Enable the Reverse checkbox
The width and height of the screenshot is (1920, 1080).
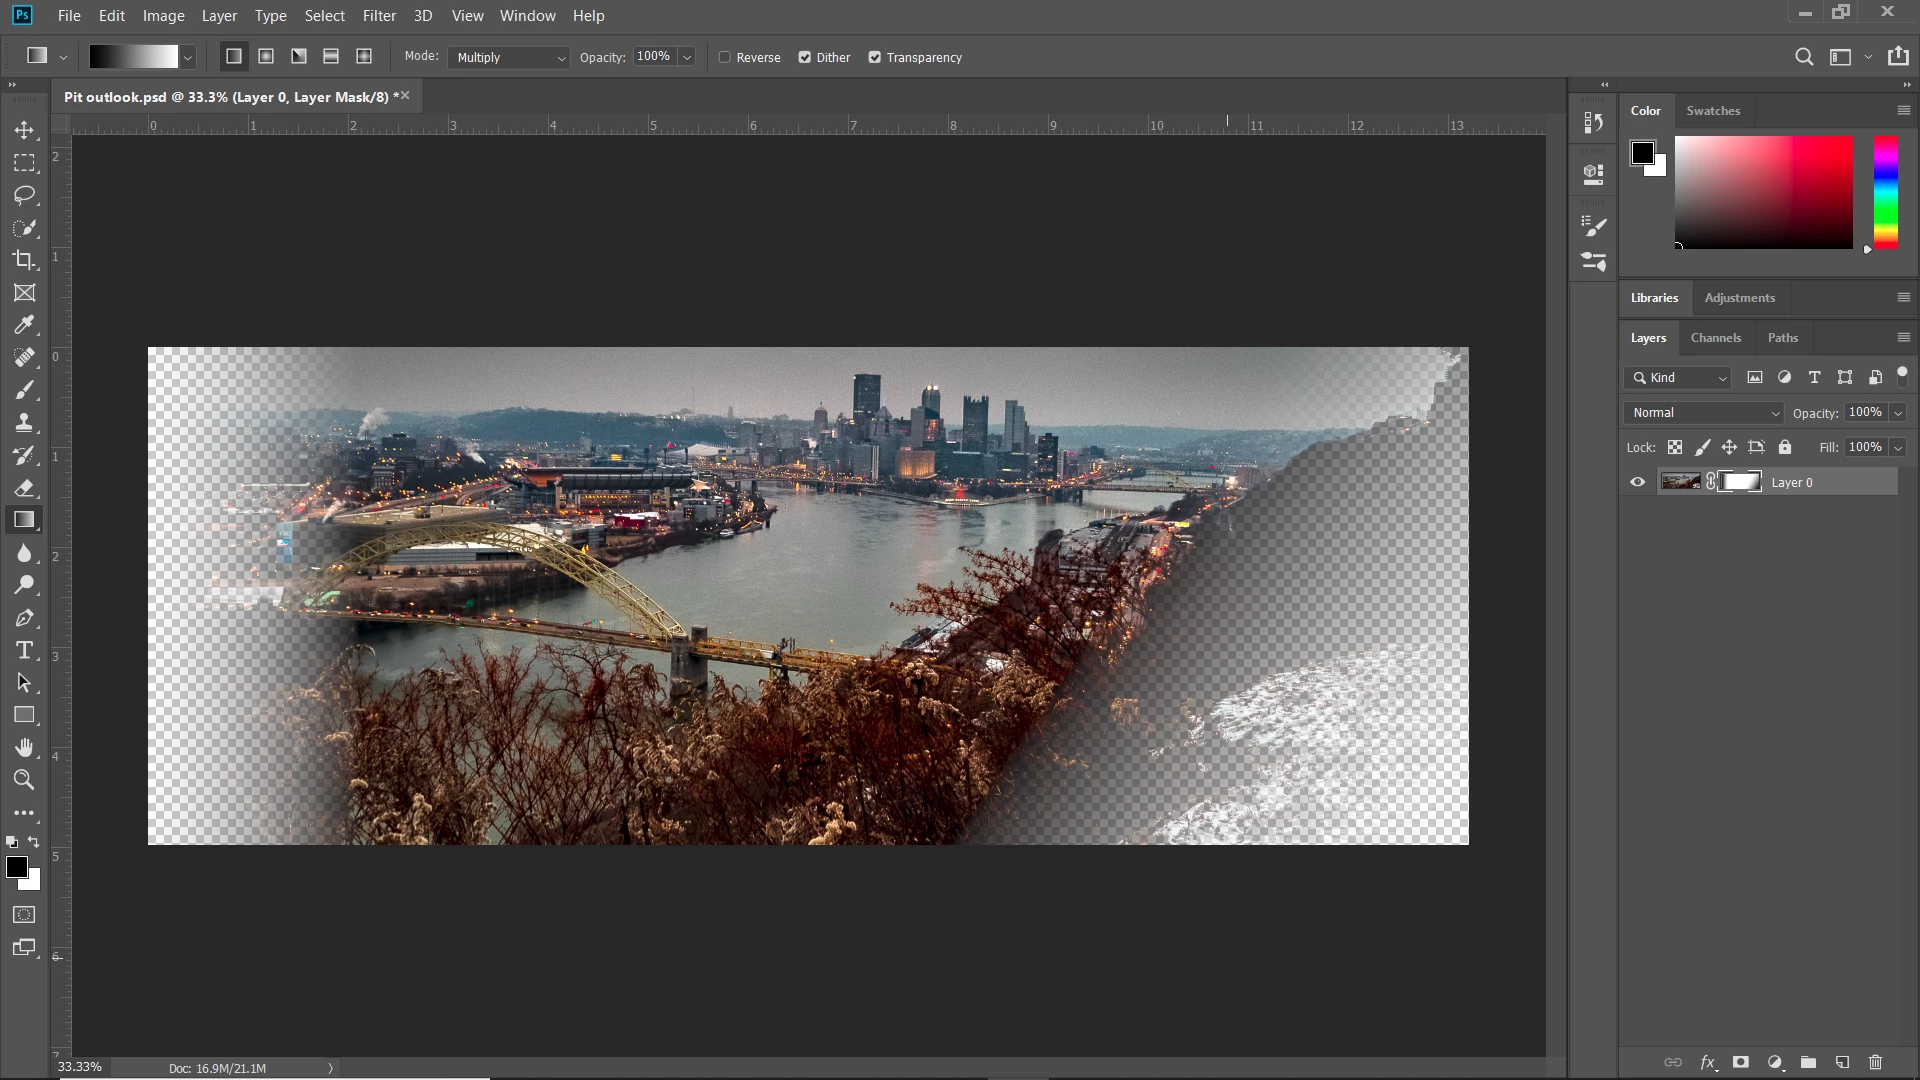pyautogui.click(x=725, y=58)
